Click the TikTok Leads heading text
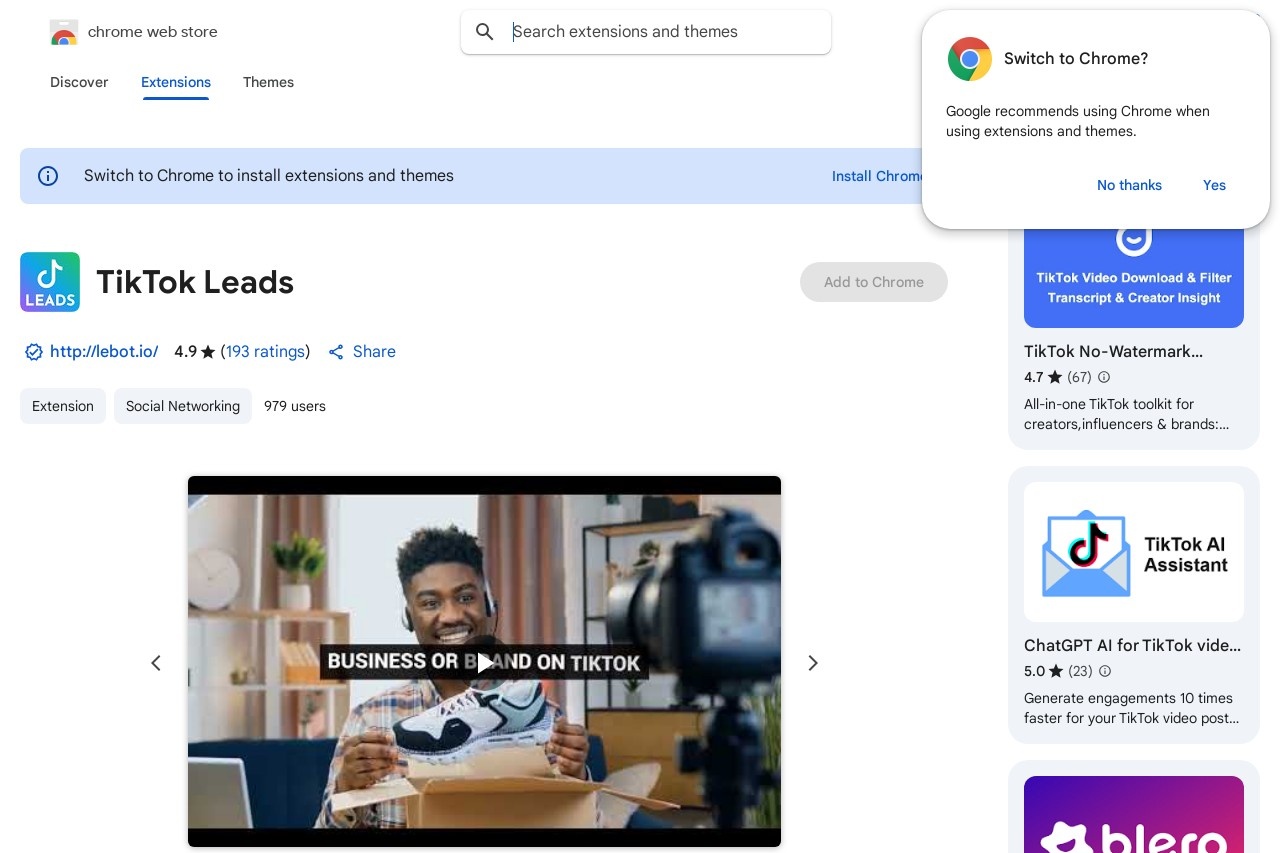This screenshot has width=1280, height=853. tap(195, 282)
